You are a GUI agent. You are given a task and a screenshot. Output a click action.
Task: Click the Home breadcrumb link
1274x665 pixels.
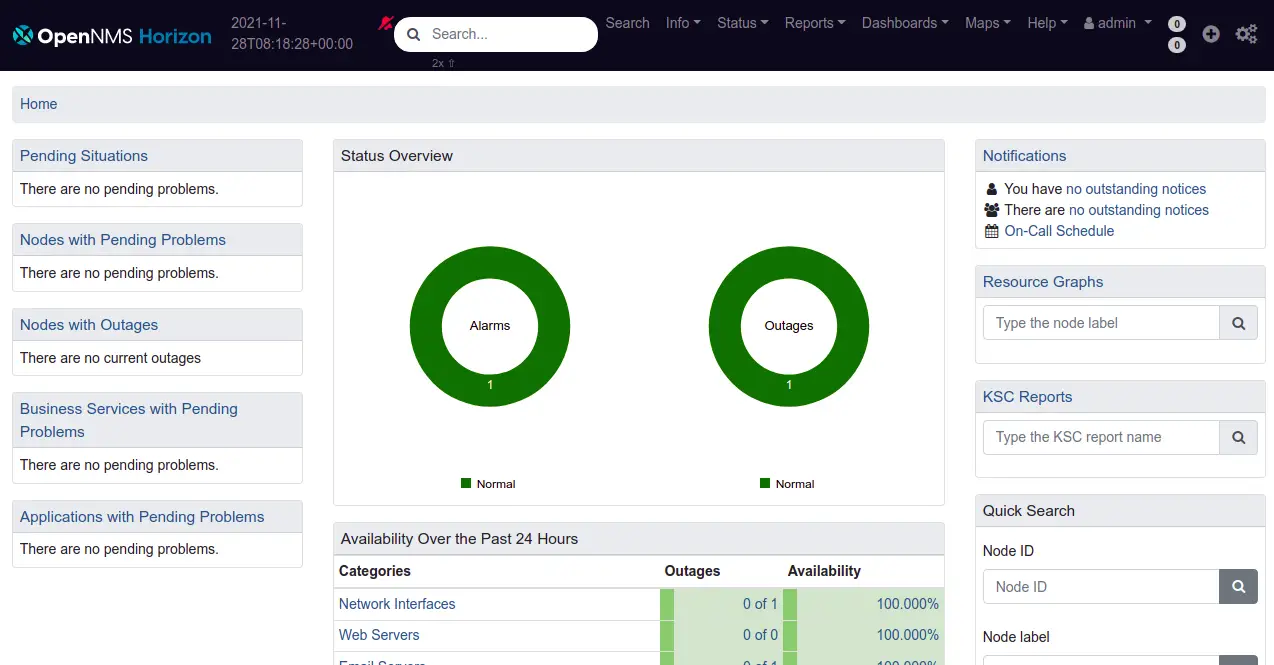coord(39,104)
